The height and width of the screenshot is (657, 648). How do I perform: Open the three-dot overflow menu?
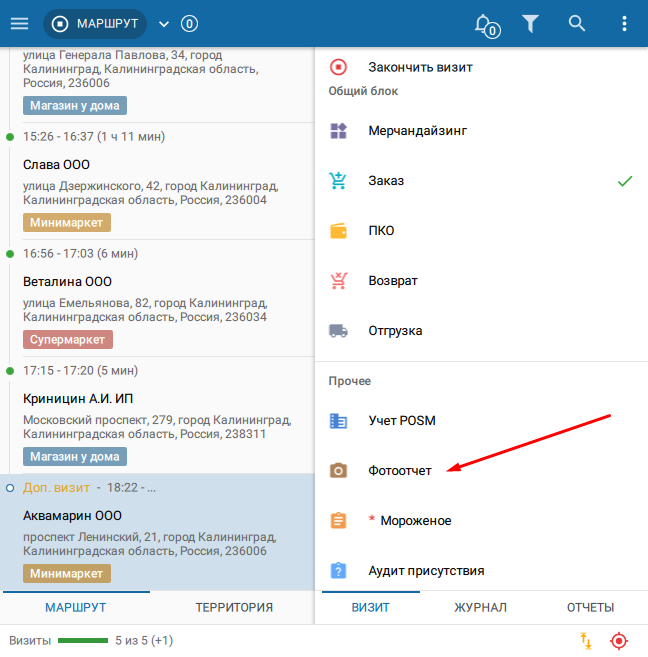pos(624,23)
